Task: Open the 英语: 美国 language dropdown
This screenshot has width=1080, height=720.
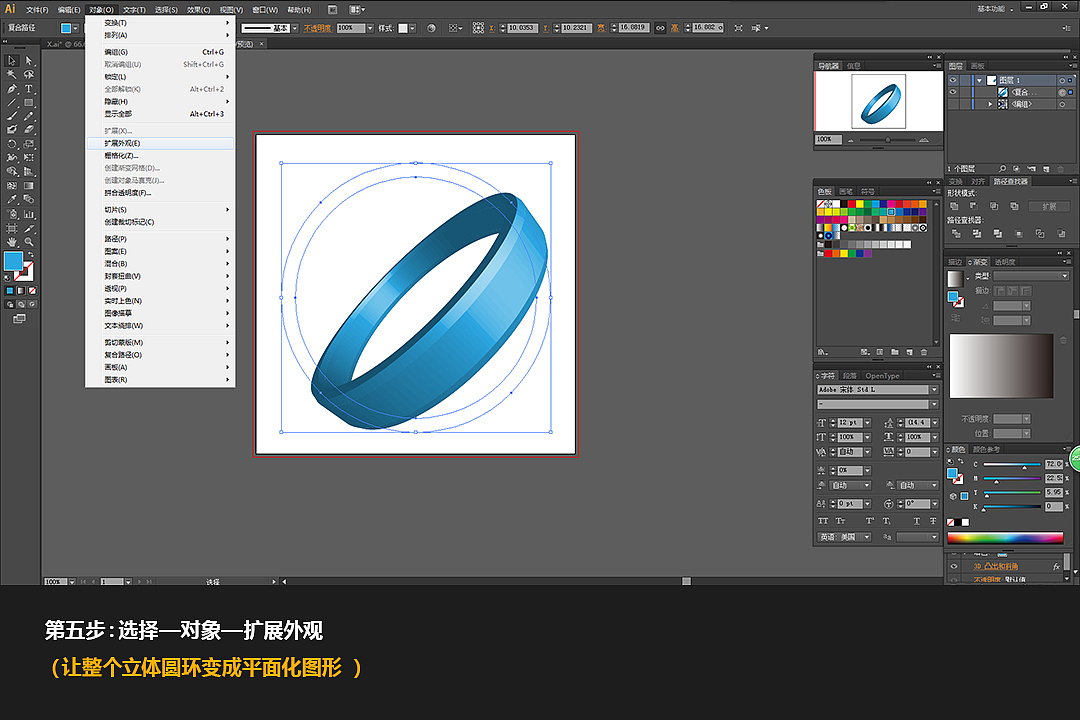Action: (844, 537)
